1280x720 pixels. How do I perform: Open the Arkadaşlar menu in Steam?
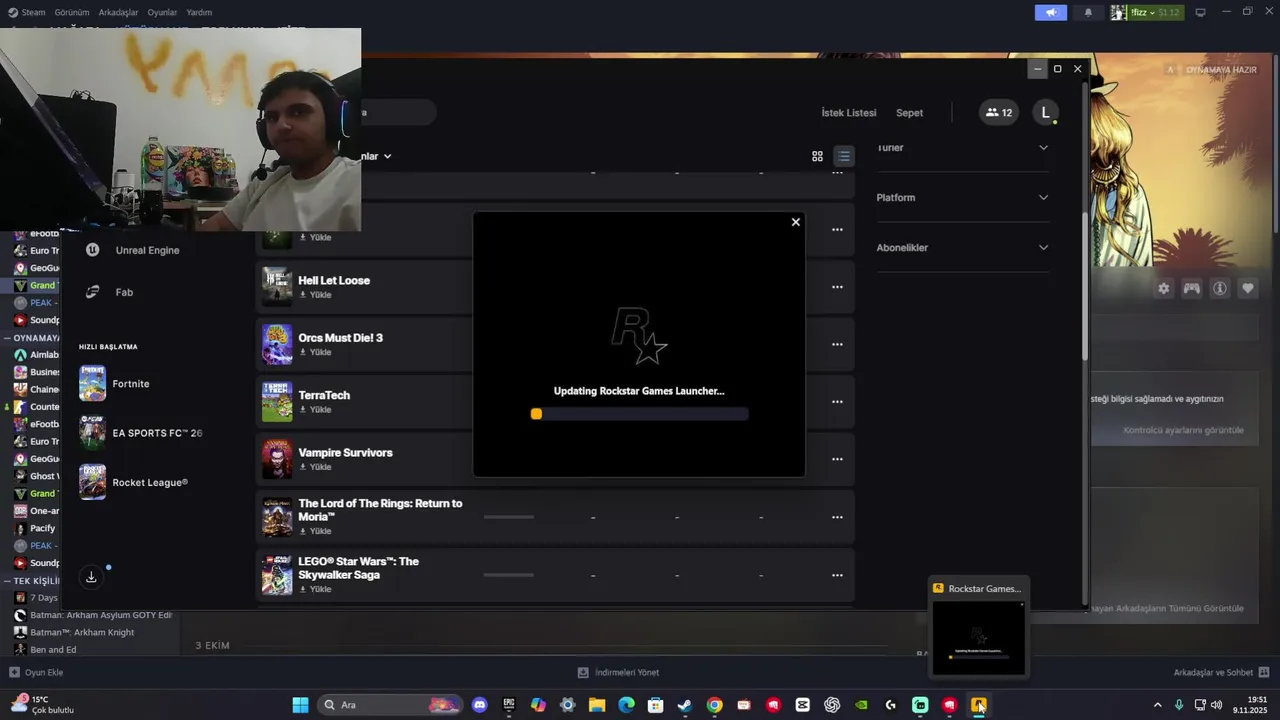coord(118,12)
